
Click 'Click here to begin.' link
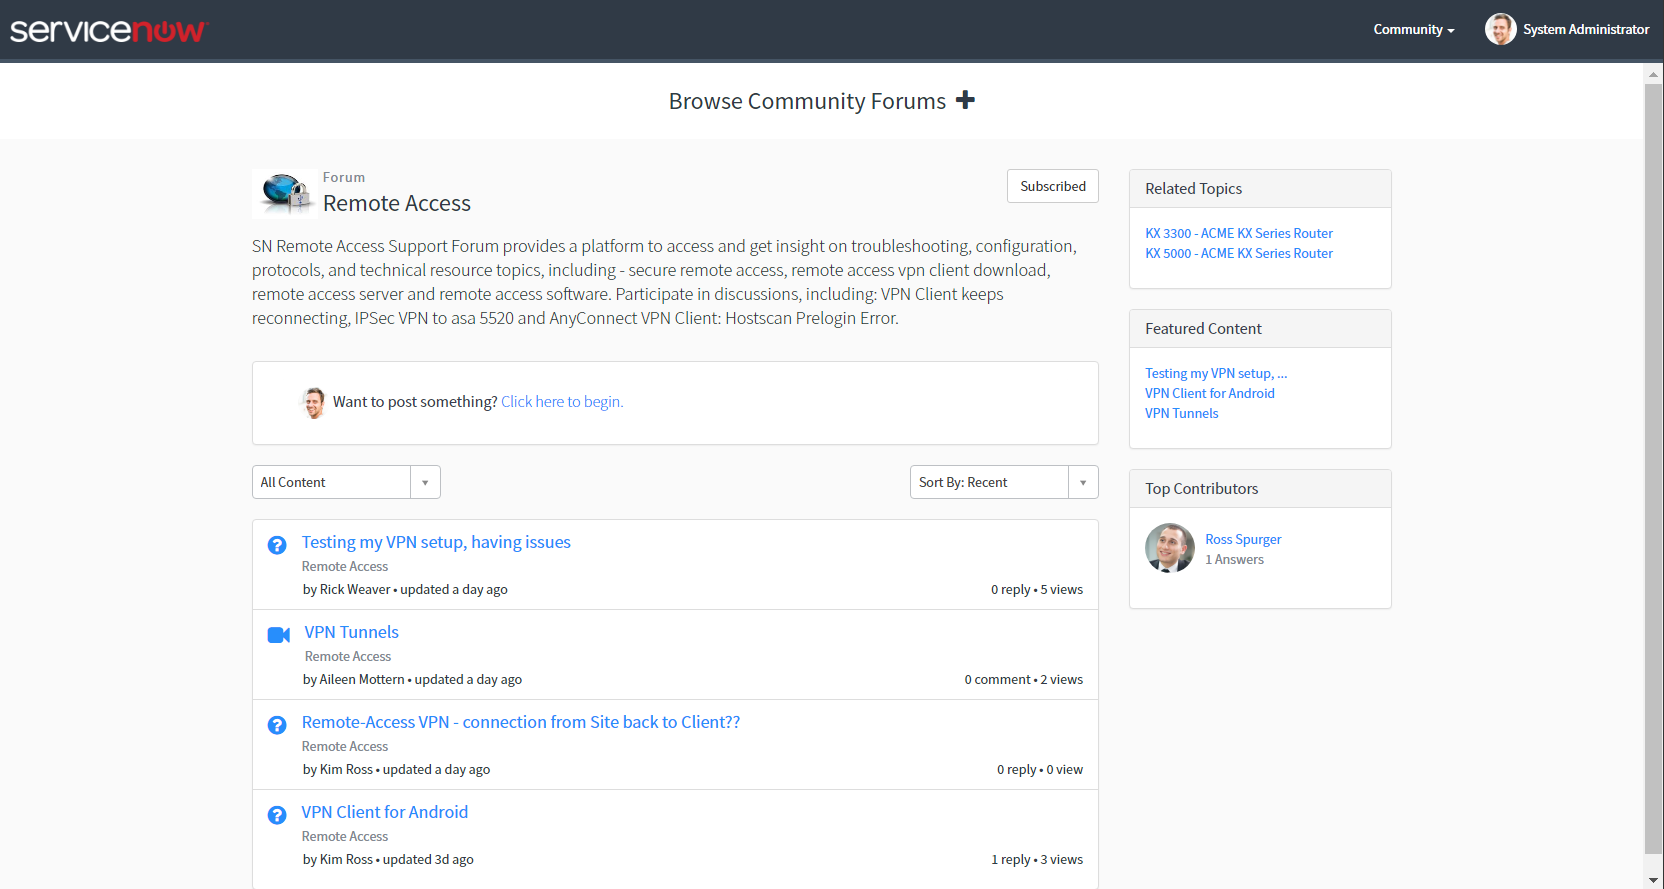(562, 401)
